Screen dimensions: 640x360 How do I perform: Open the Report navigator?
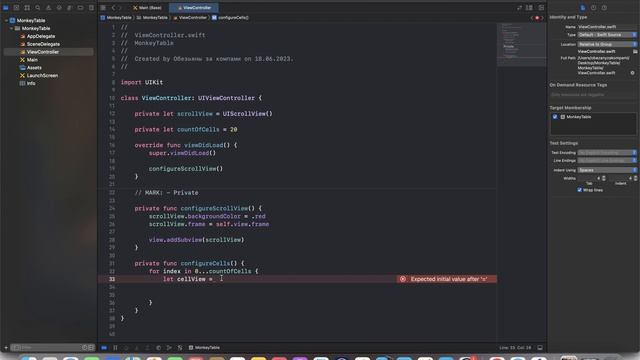[91, 8]
